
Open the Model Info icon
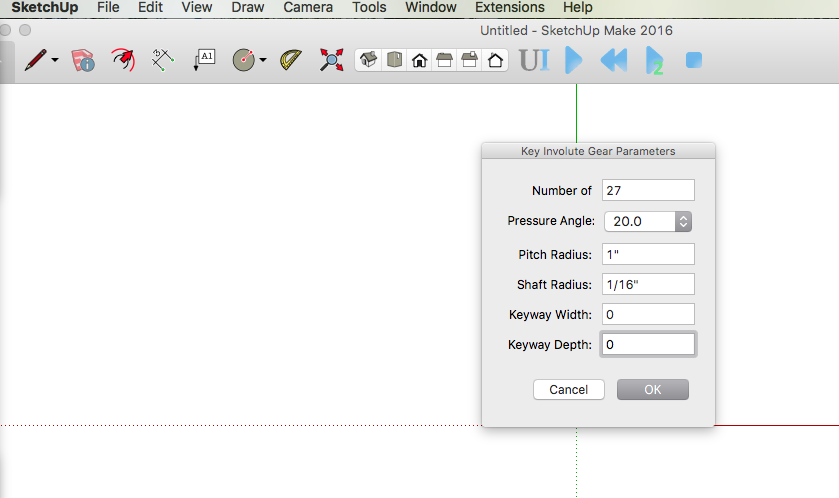[x=83, y=60]
